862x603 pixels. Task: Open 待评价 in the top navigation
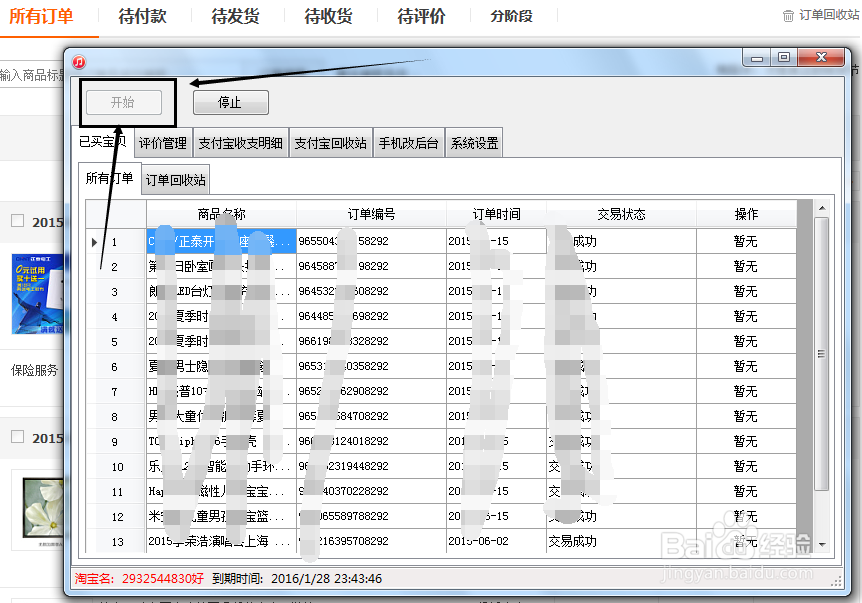420,16
